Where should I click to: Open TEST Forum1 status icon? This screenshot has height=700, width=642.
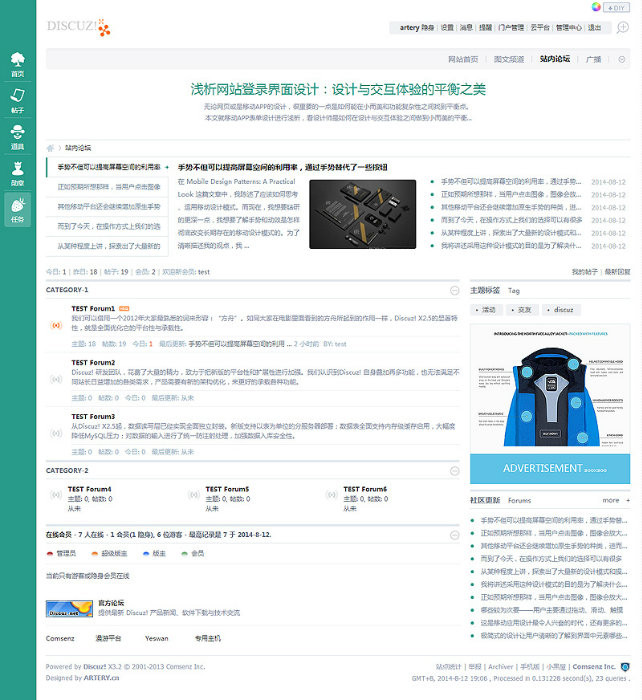56,325
